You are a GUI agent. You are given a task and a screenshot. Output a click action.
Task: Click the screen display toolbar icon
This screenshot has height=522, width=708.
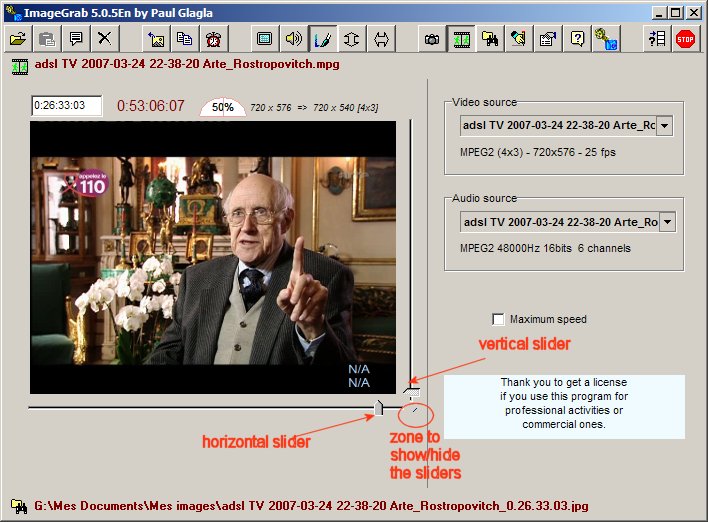(x=265, y=39)
